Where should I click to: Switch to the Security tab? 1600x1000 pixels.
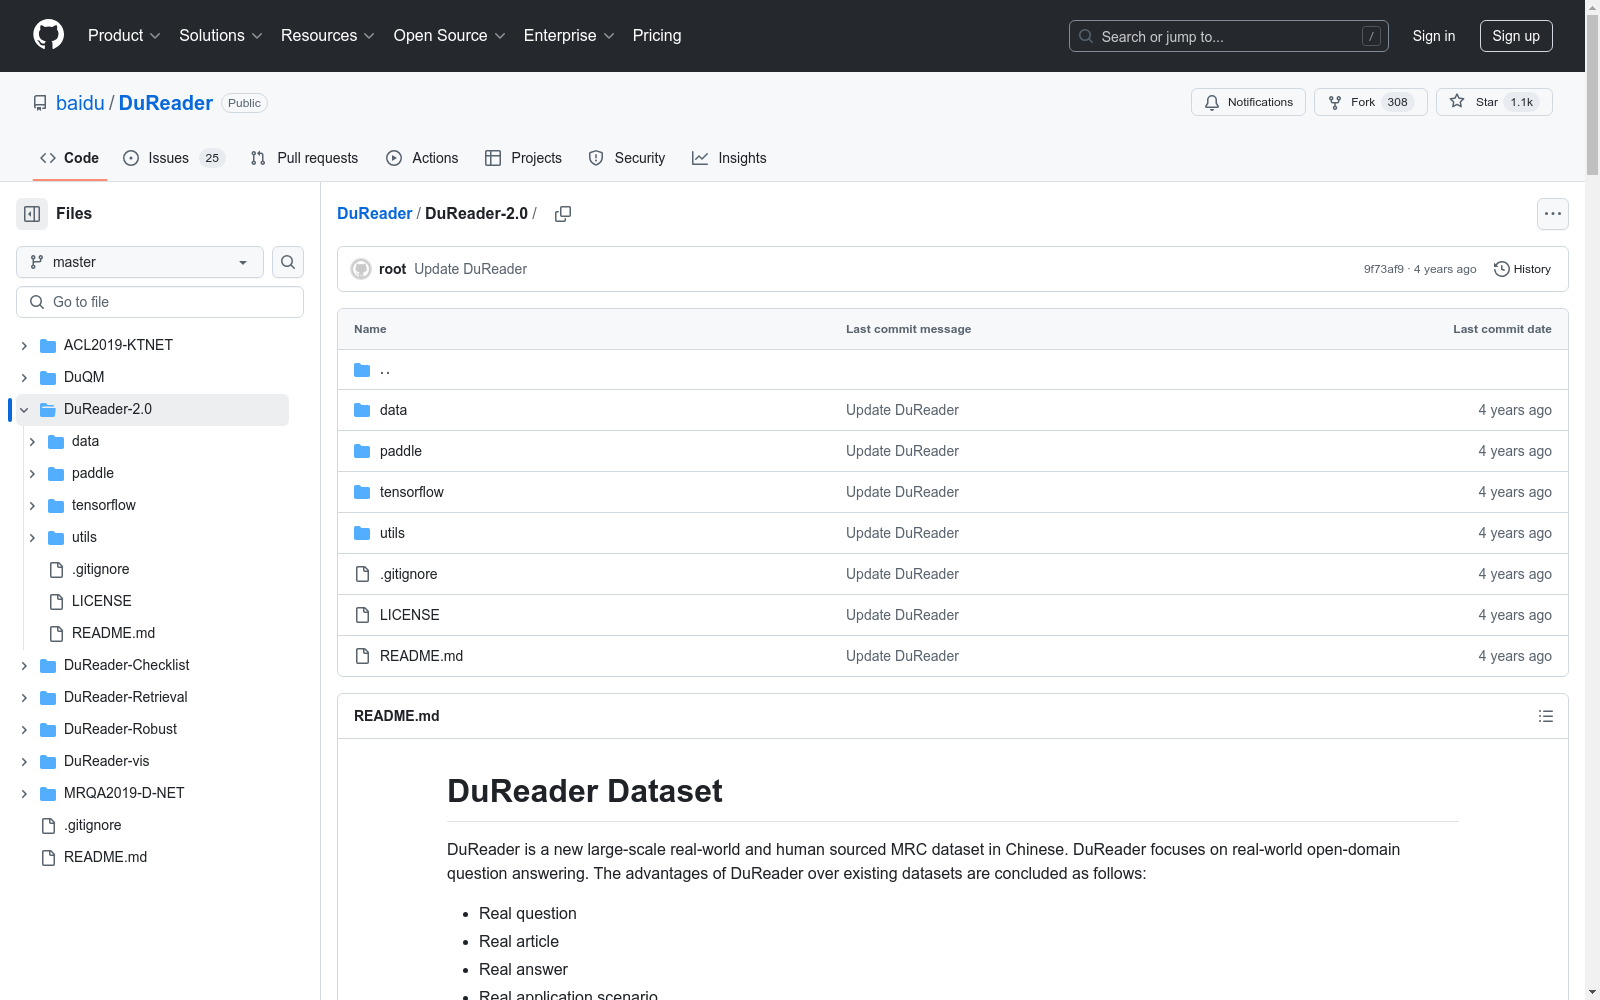[x=627, y=158]
